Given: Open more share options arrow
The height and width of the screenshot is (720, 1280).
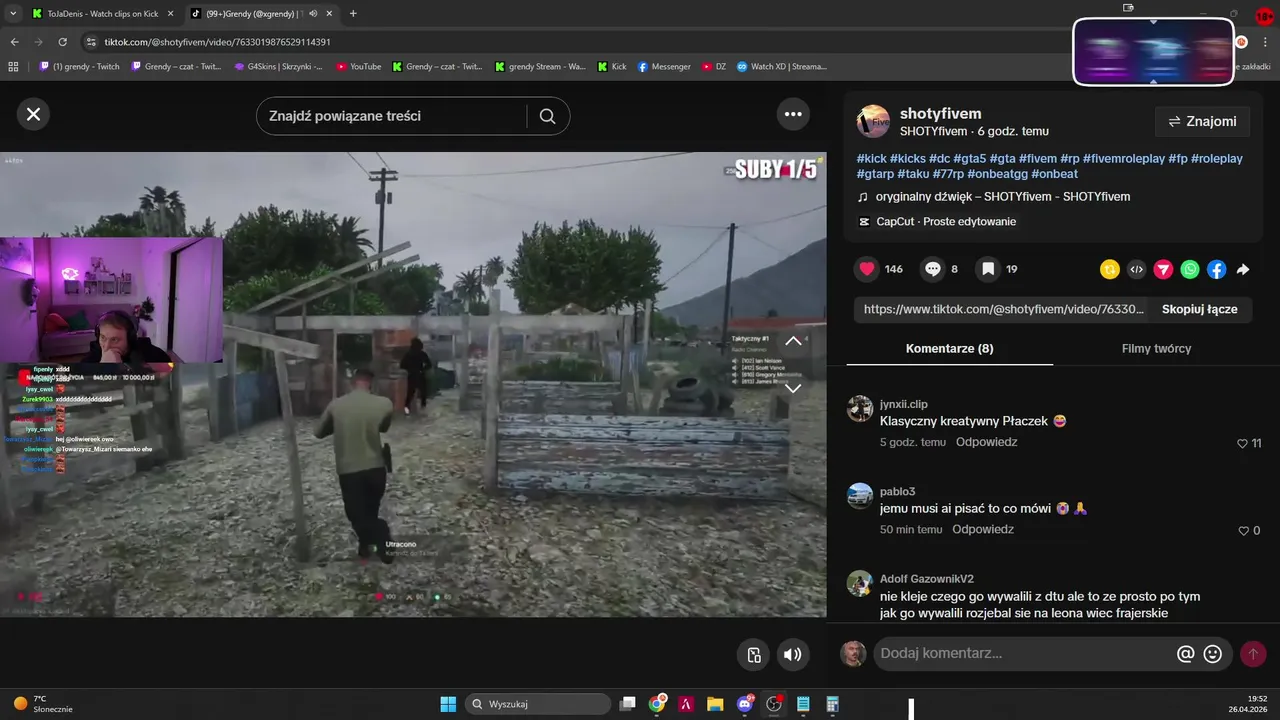Looking at the screenshot, I should click(1243, 269).
